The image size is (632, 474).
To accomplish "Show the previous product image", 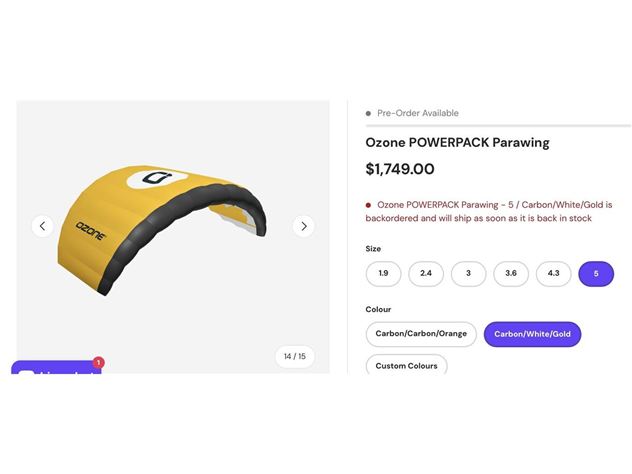I will (42, 226).
